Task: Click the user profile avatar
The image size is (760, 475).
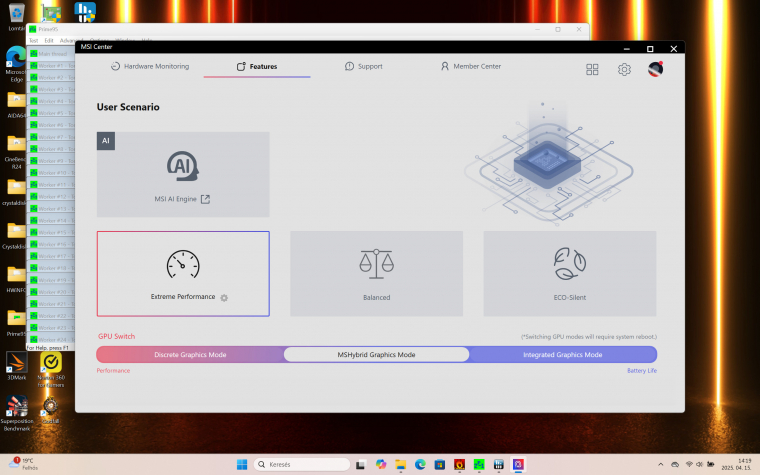Action: pos(655,69)
